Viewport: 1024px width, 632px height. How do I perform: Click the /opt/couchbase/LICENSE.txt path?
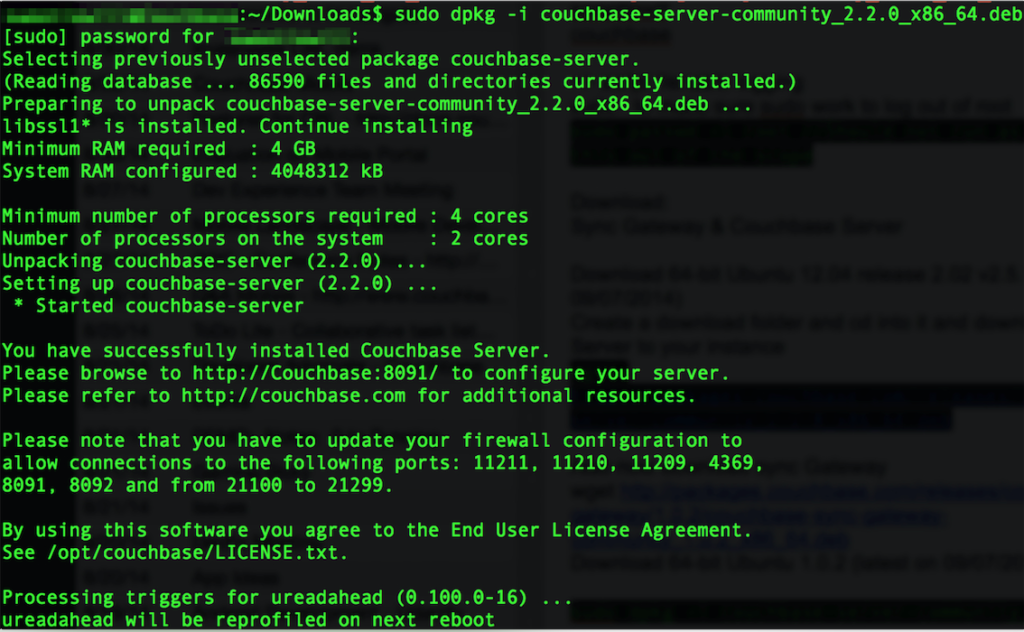(192, 552)
